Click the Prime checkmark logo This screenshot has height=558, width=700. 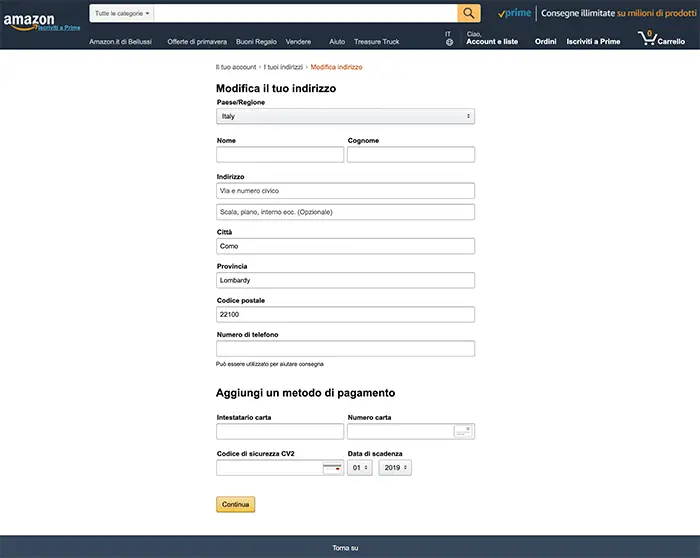tap(514, 13)
